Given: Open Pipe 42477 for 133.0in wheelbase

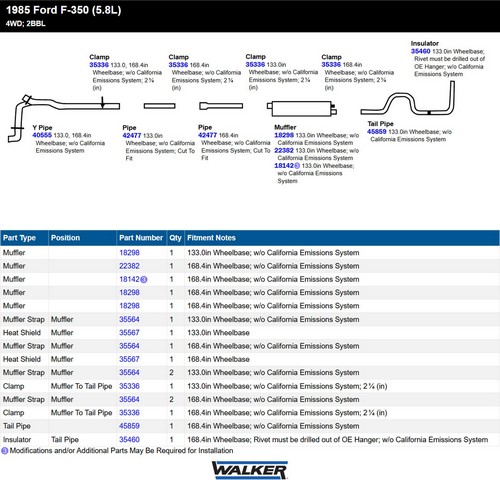Looking at the screenshot, I should pos(132,136).
